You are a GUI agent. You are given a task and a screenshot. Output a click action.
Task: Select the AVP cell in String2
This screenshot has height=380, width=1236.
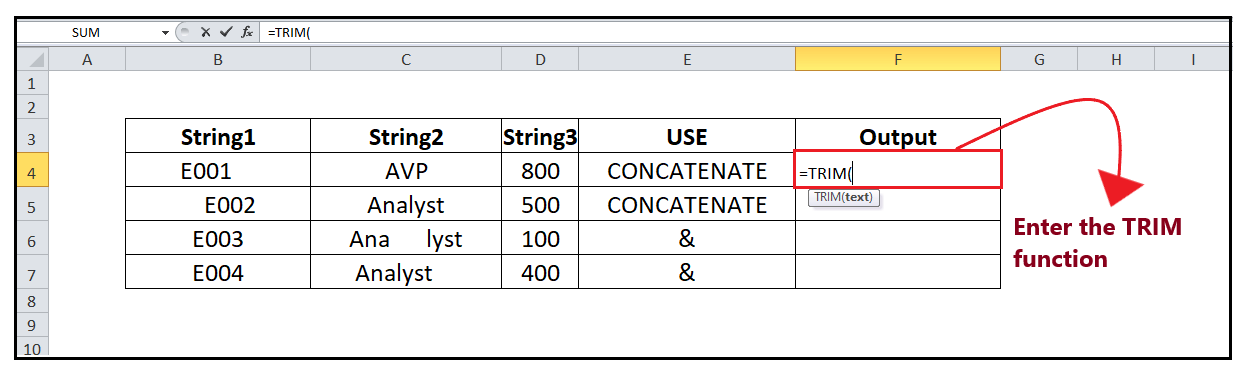coord(406,171)
